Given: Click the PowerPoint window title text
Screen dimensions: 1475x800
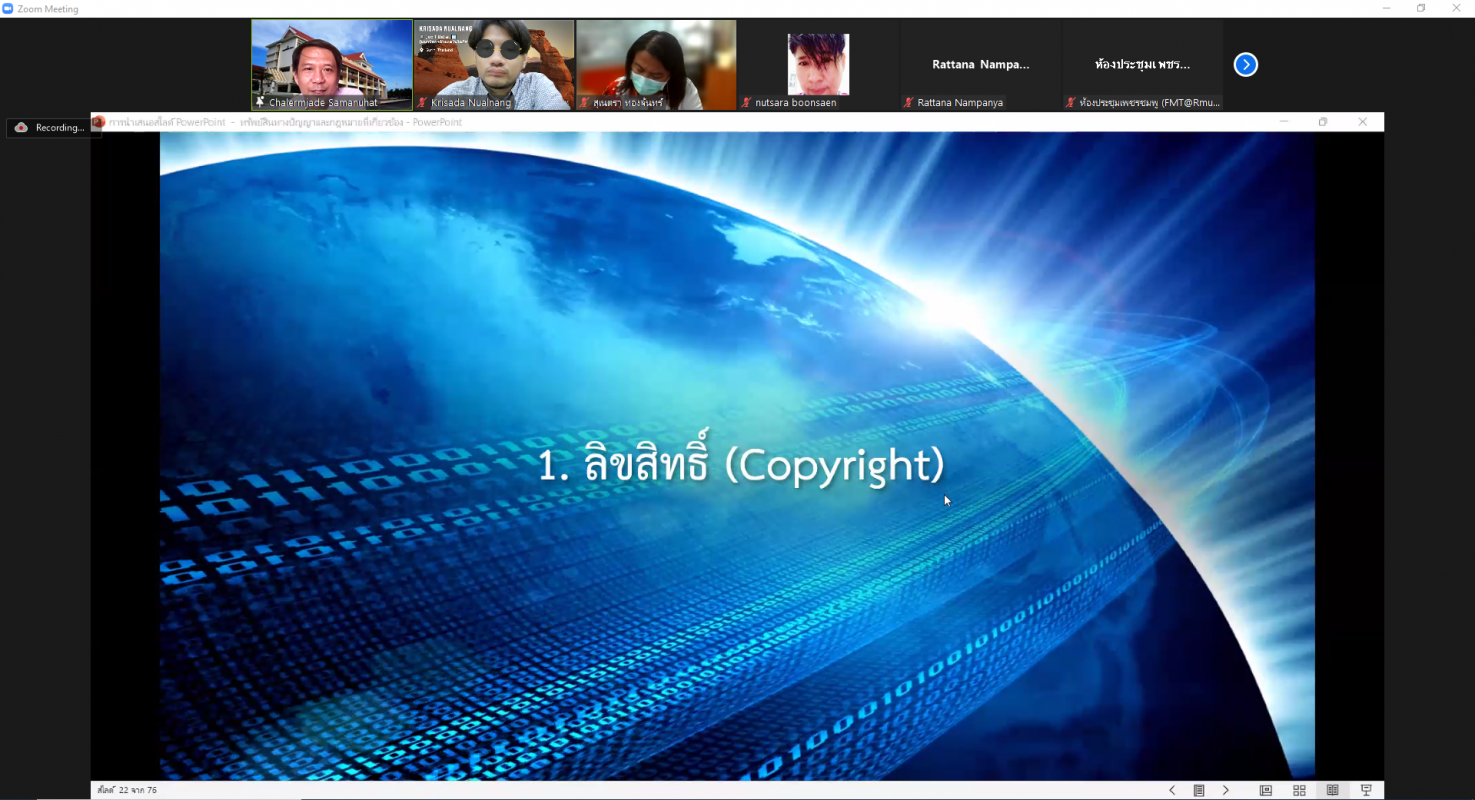Looking at the screenshot, I should (285, 122).
